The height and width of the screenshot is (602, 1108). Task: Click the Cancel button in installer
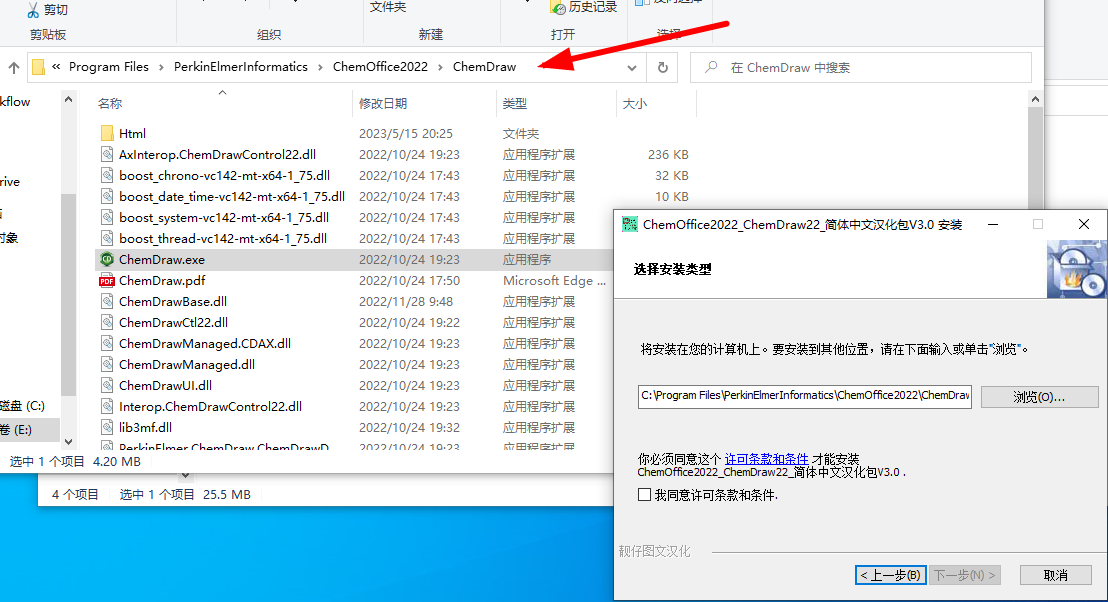tap(1056, 575)
